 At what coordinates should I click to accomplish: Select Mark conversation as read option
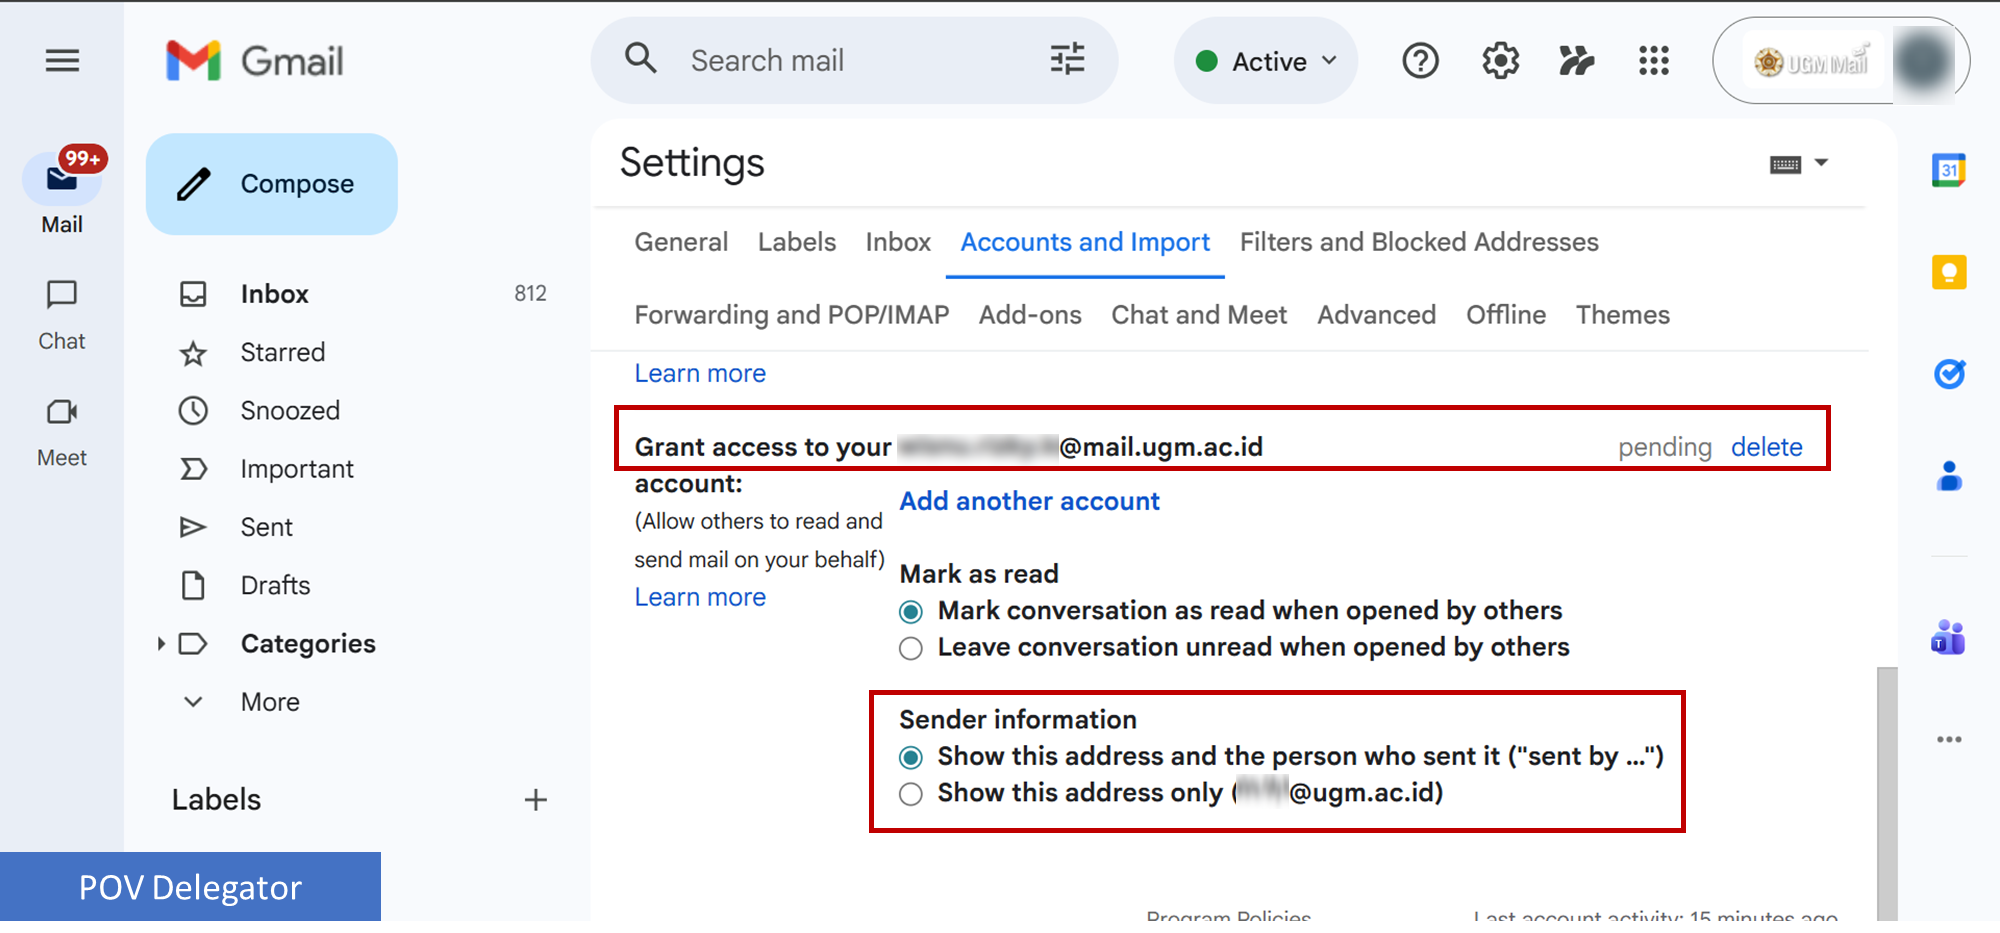click(910, 612)
